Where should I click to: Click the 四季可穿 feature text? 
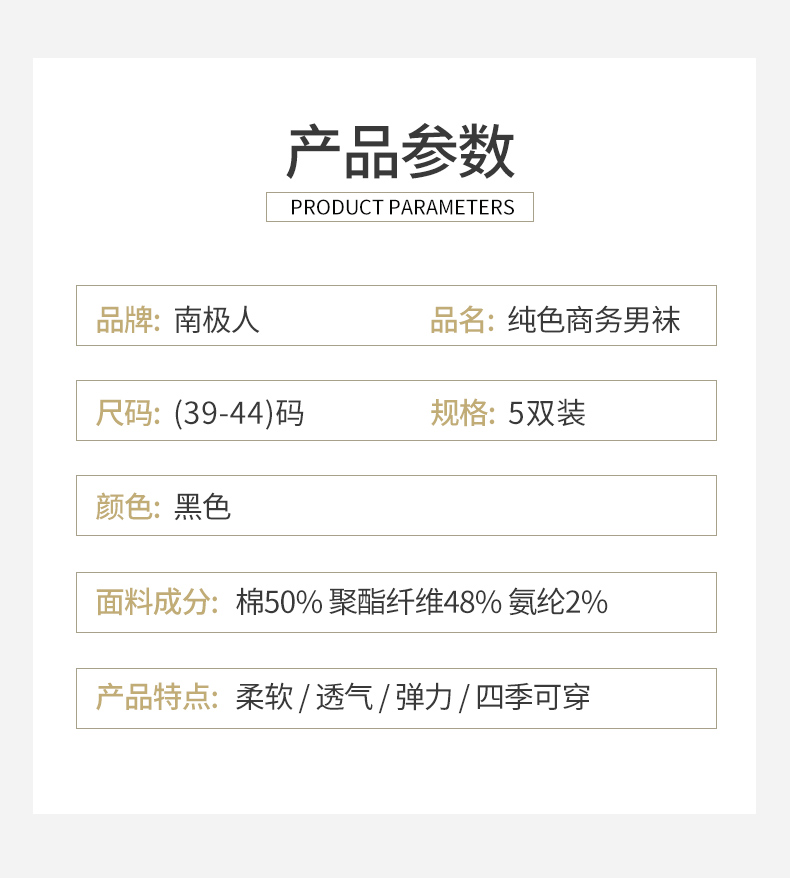click(533, 698)
